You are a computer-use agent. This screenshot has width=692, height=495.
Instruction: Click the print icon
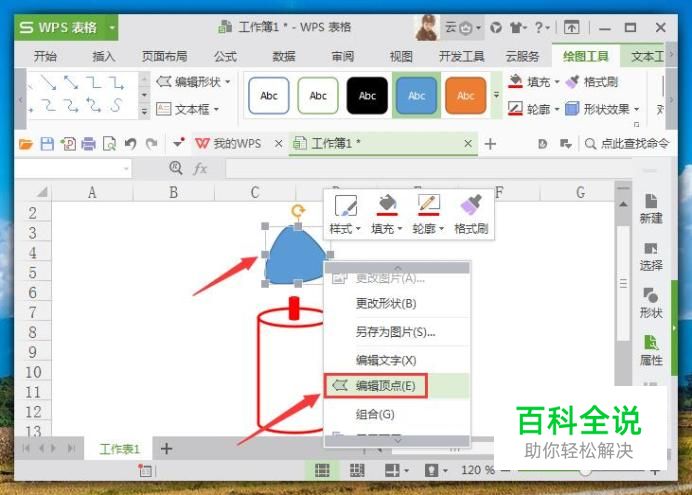click(x=89, y=144)
